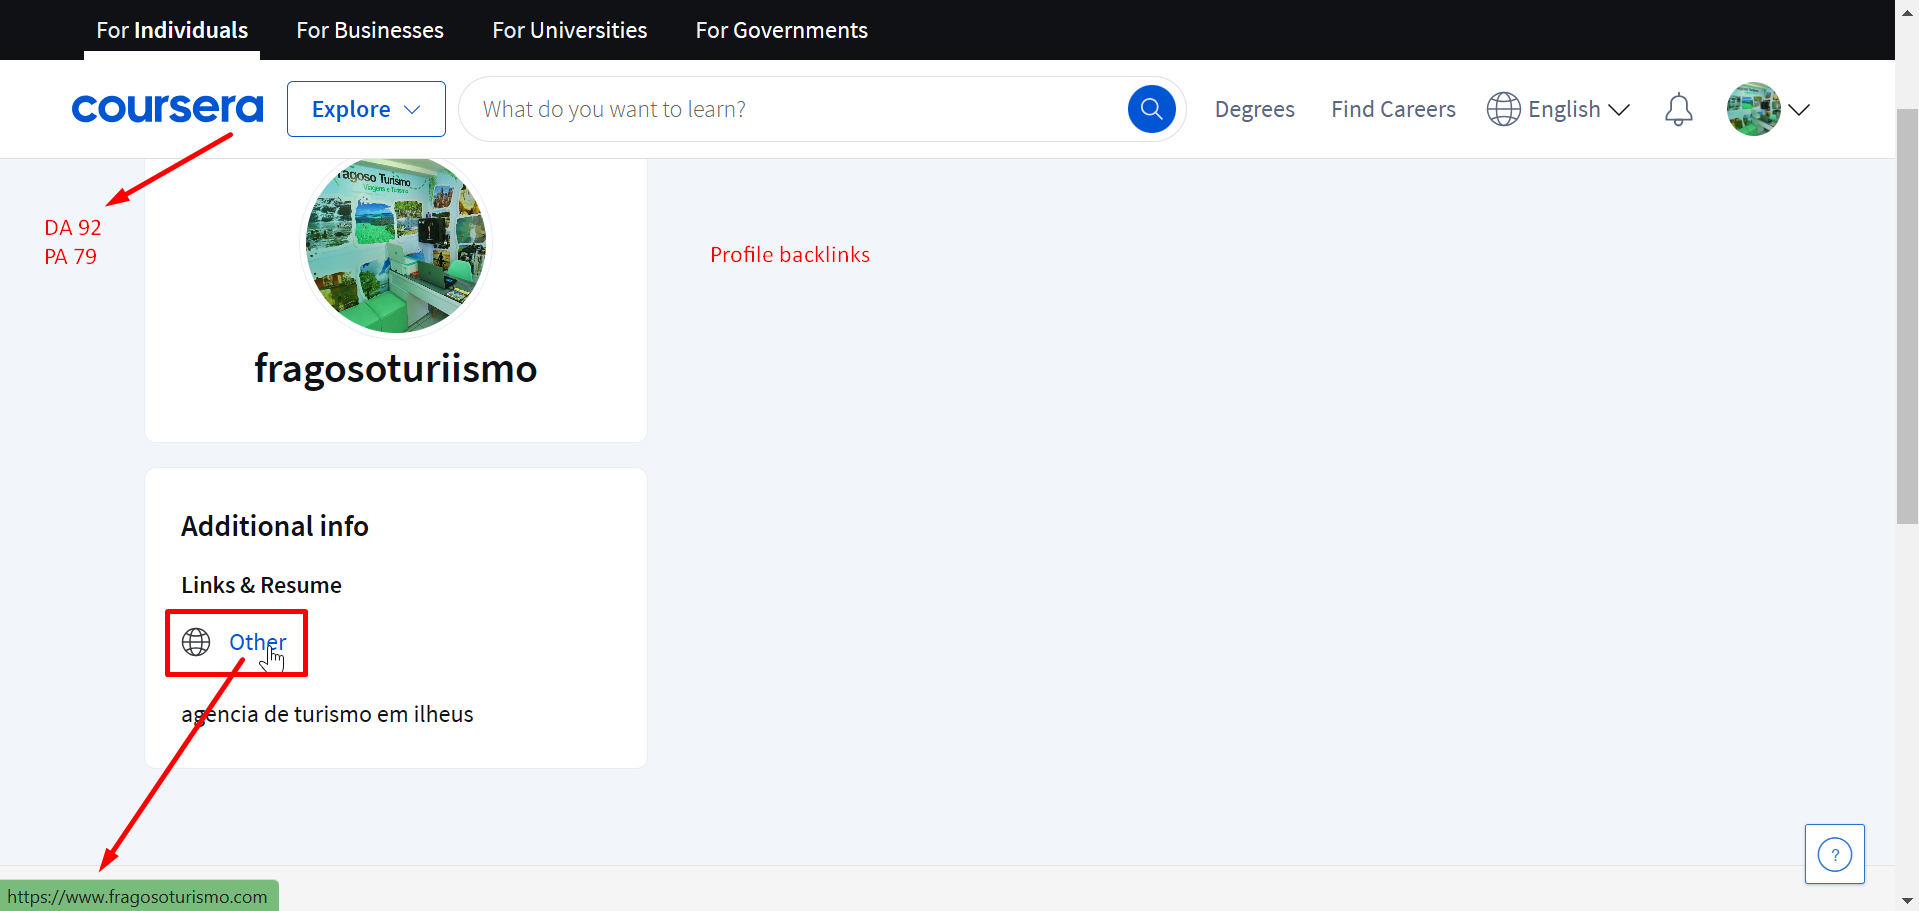
Task: Open the account avatar in header
Action: pyautogui.click(x=1753, y=109)
